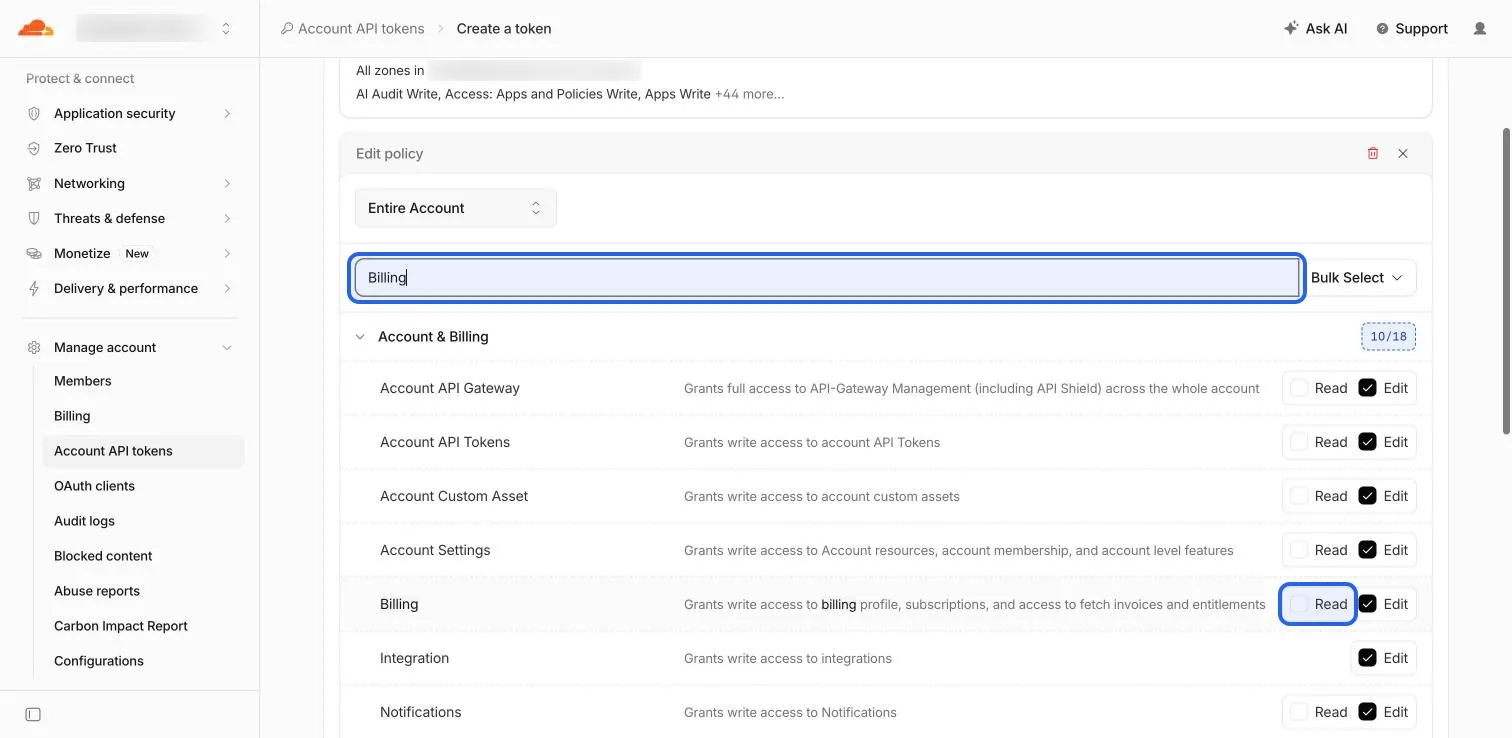Collapse the Account & Billing group
This screenshot has width=1512, height=738.
(x=360, y=337)
